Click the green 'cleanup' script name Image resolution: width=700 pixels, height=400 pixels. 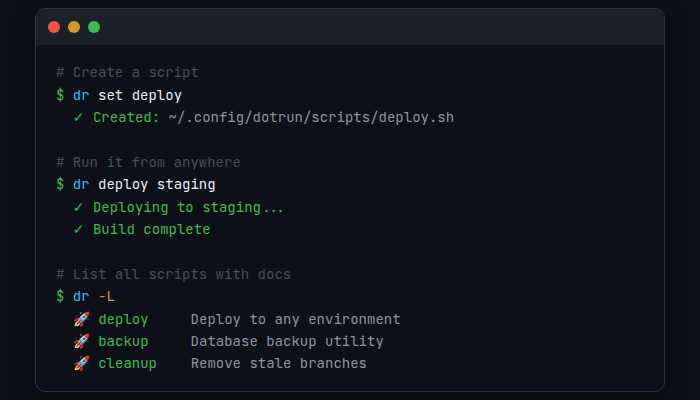coord(127,363)
